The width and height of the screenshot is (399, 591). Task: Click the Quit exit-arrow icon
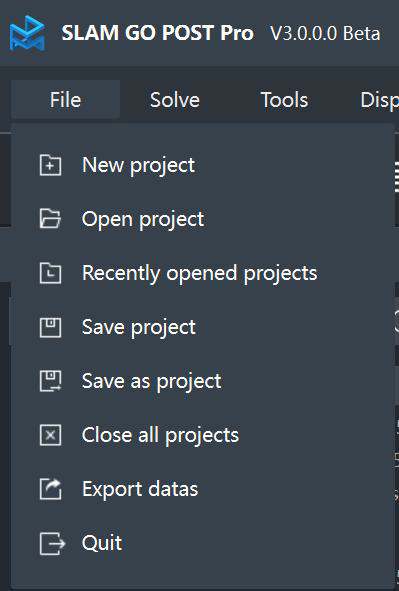point(52,543)
